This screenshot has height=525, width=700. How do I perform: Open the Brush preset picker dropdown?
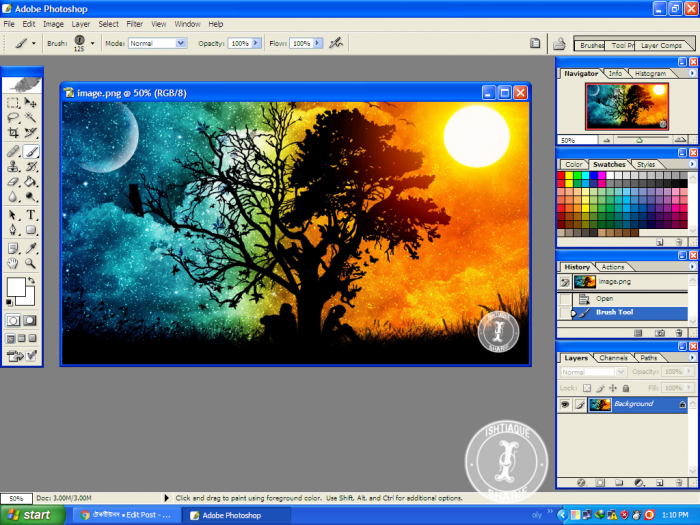(92, 43)
